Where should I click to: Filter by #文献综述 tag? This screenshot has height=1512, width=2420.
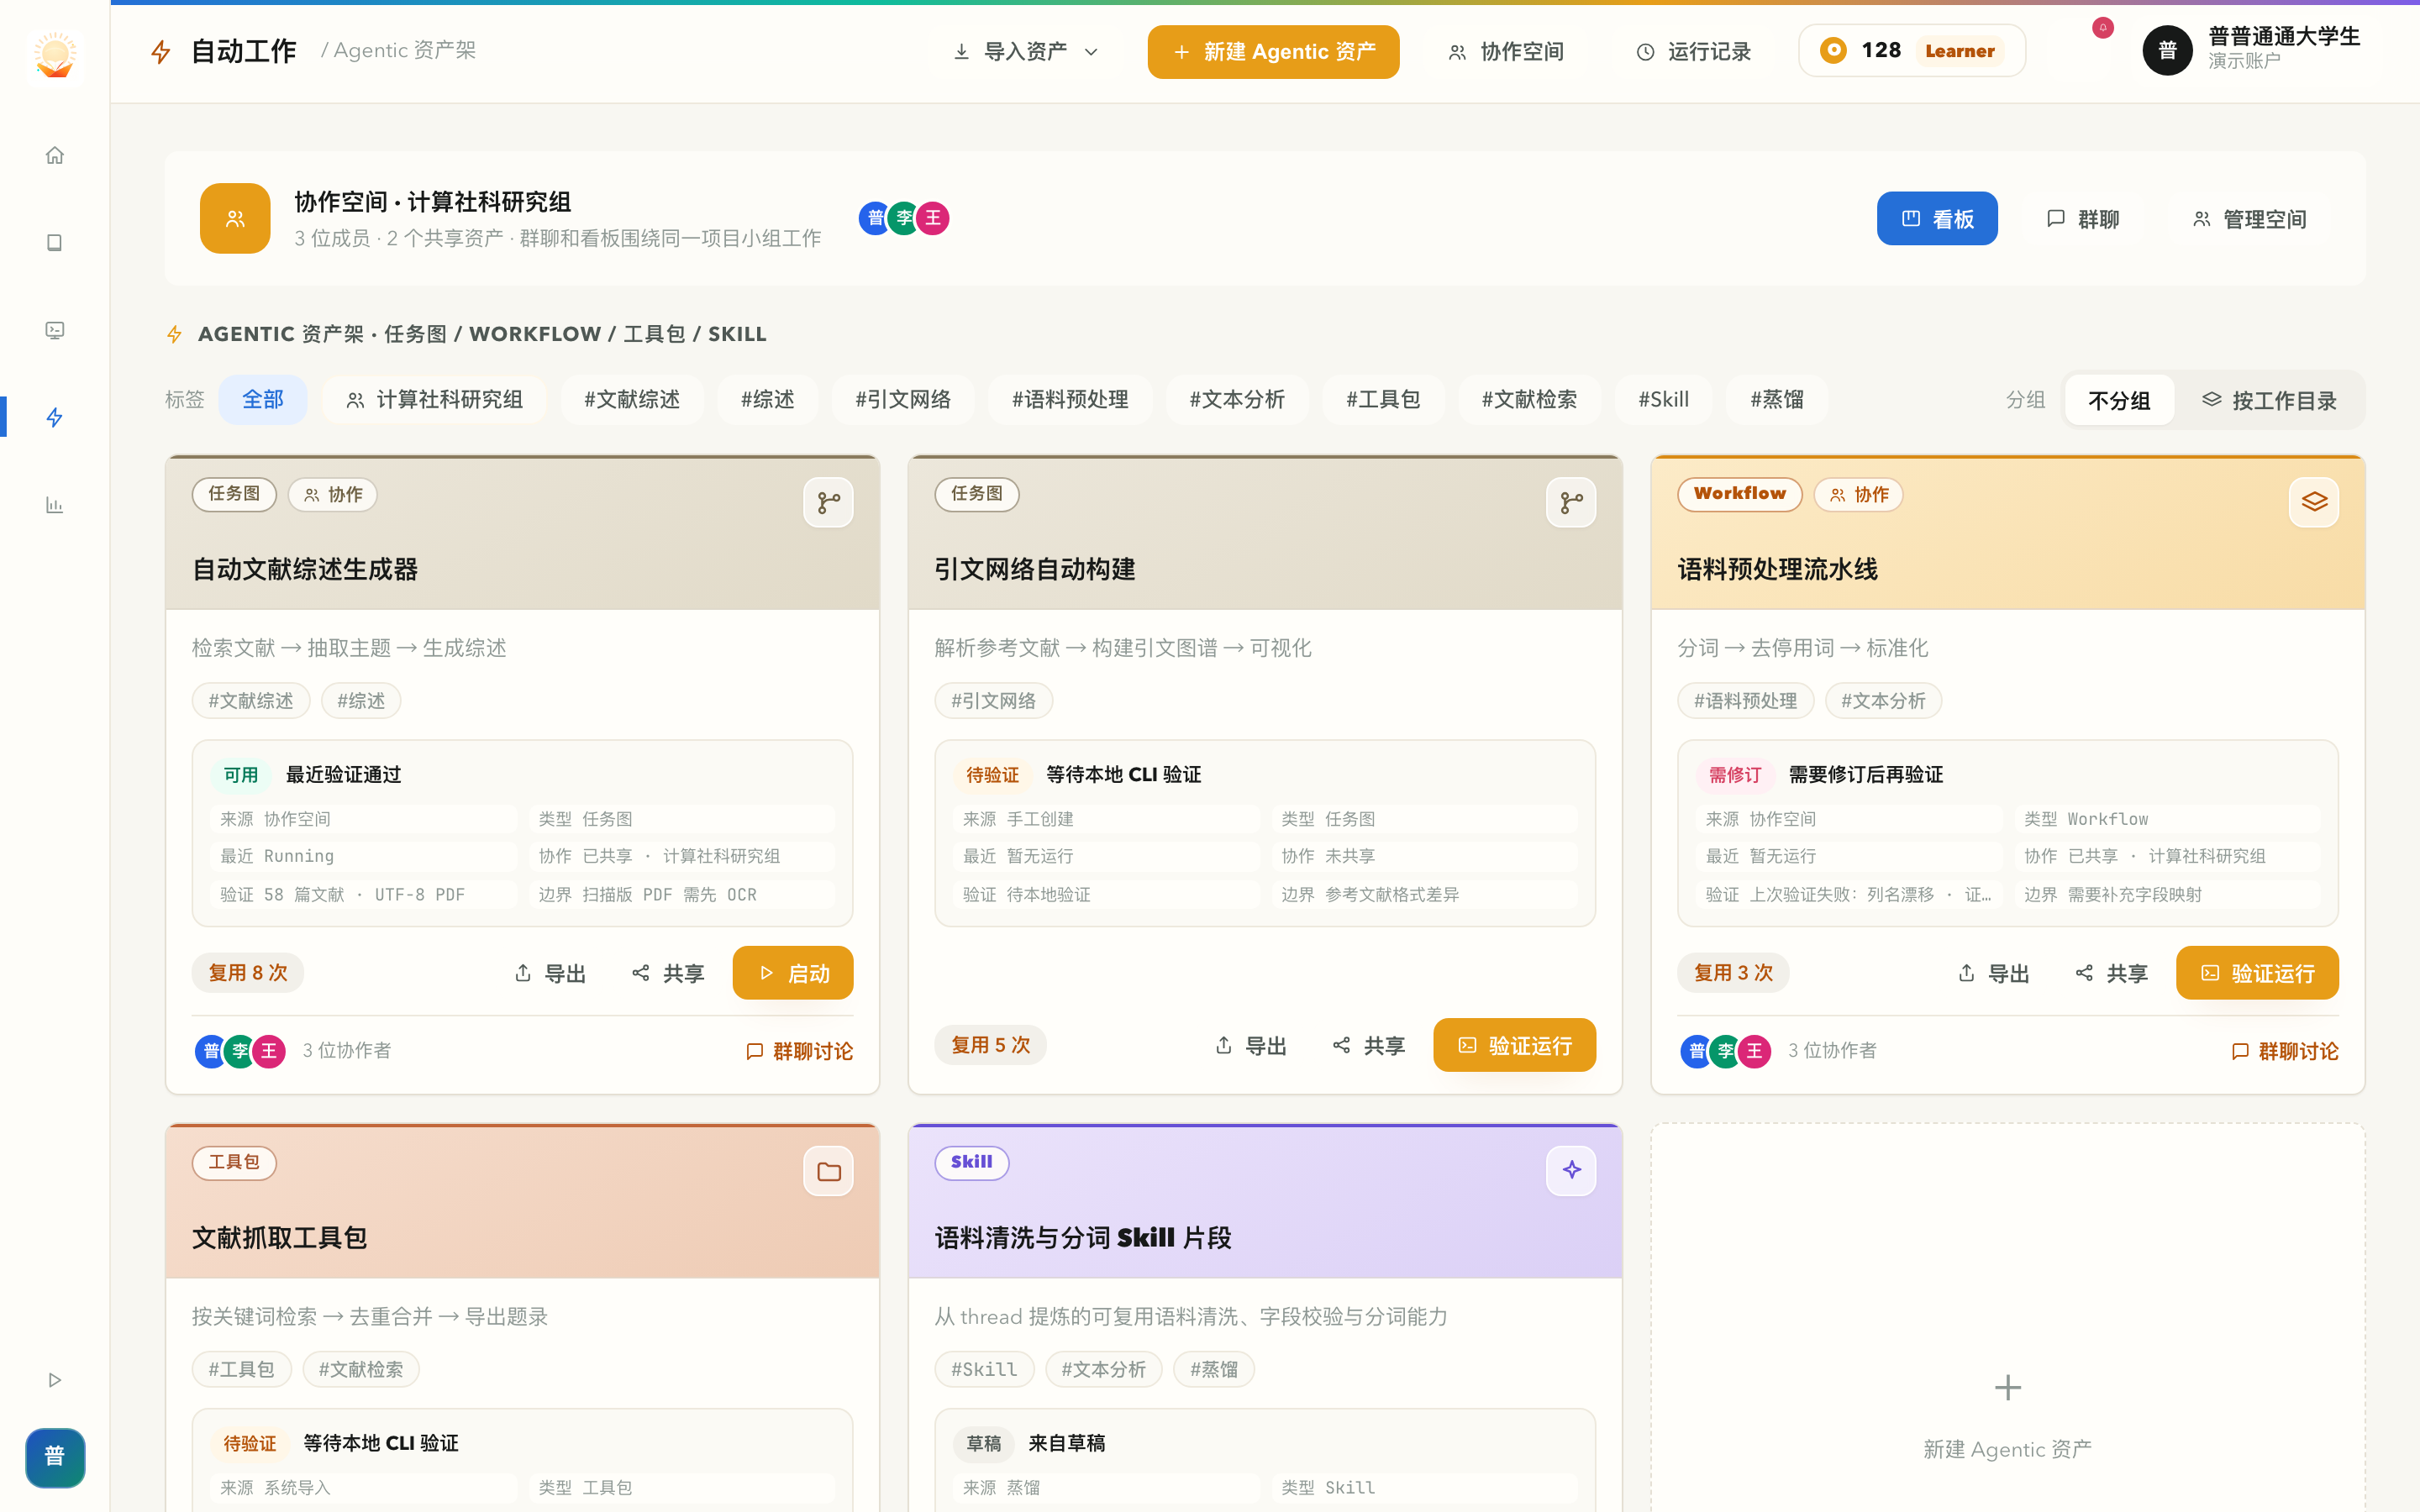(x=632, y=400)
